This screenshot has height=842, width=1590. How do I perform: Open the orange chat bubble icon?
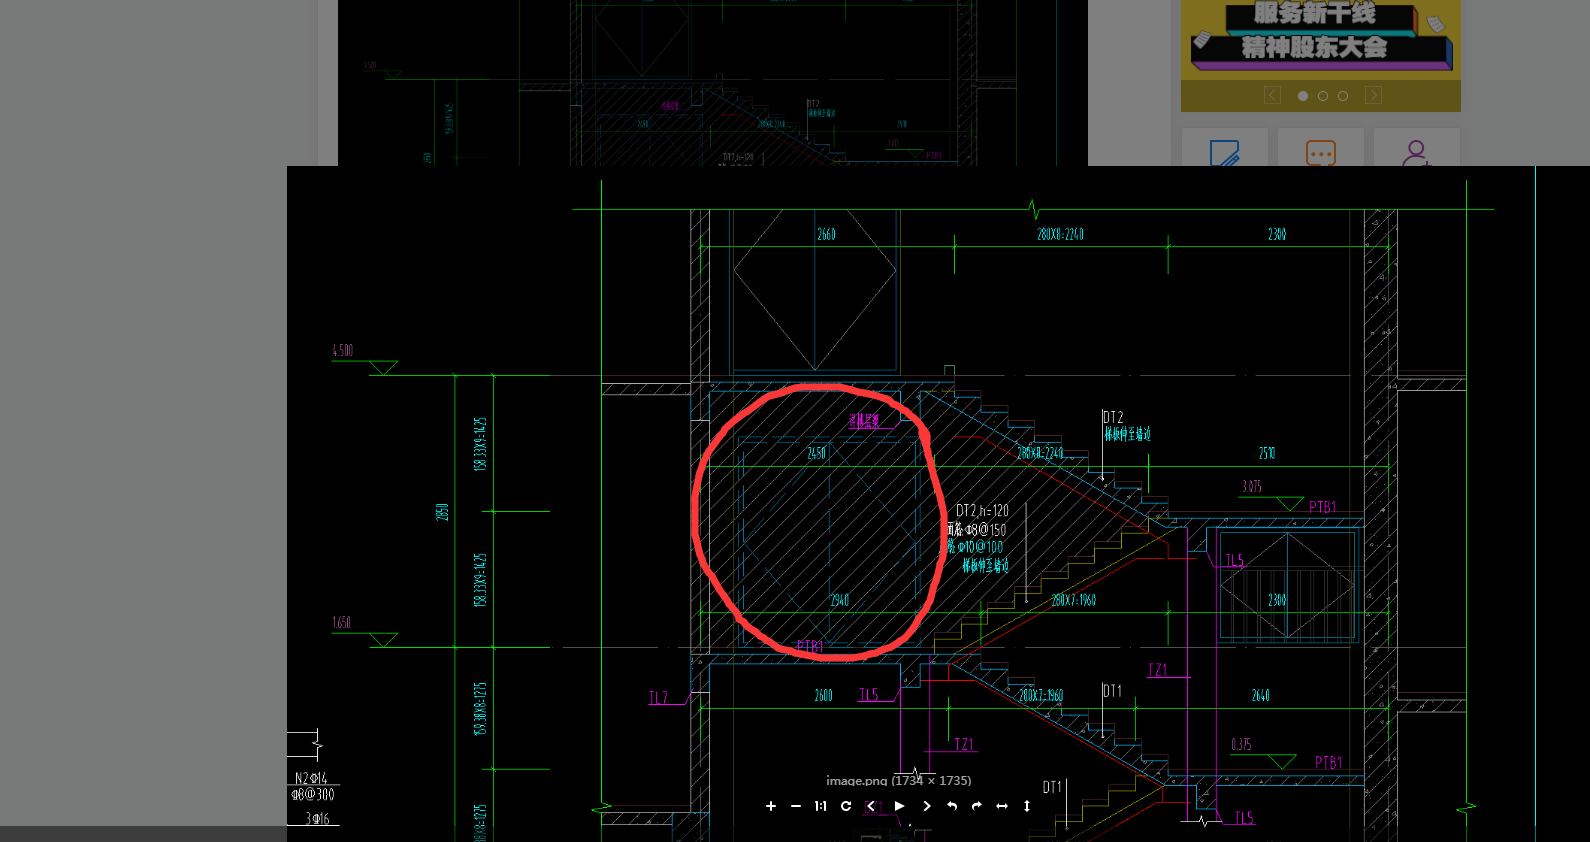coord(1321,152)
